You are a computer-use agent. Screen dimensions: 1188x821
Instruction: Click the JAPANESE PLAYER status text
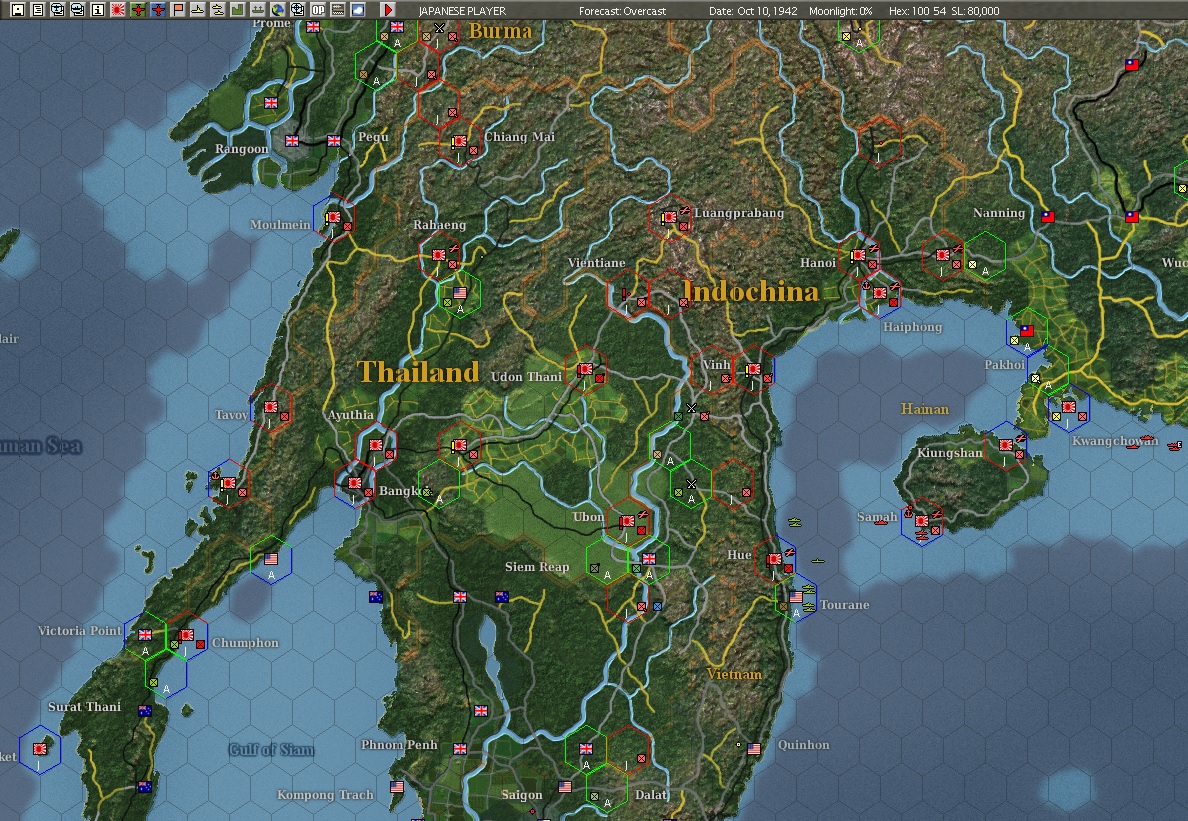click(462, 11)
